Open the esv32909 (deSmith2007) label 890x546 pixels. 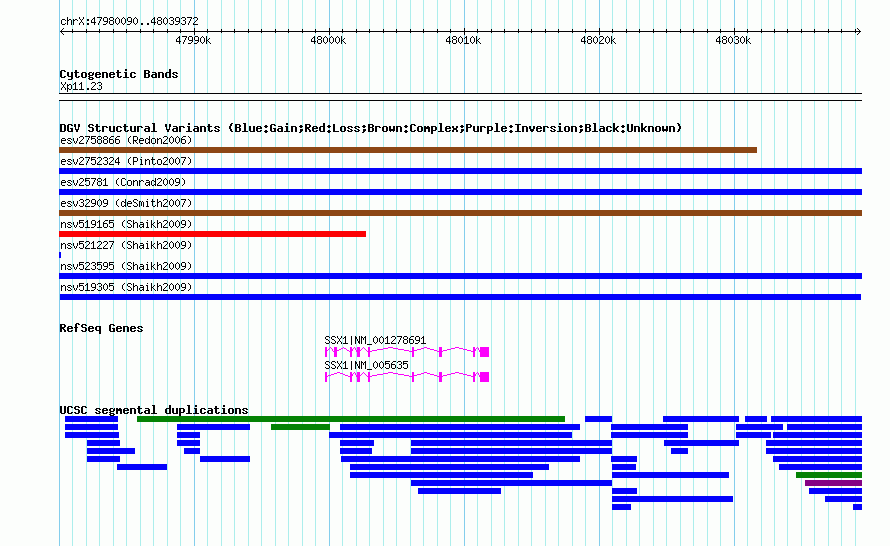coord(126,203)
